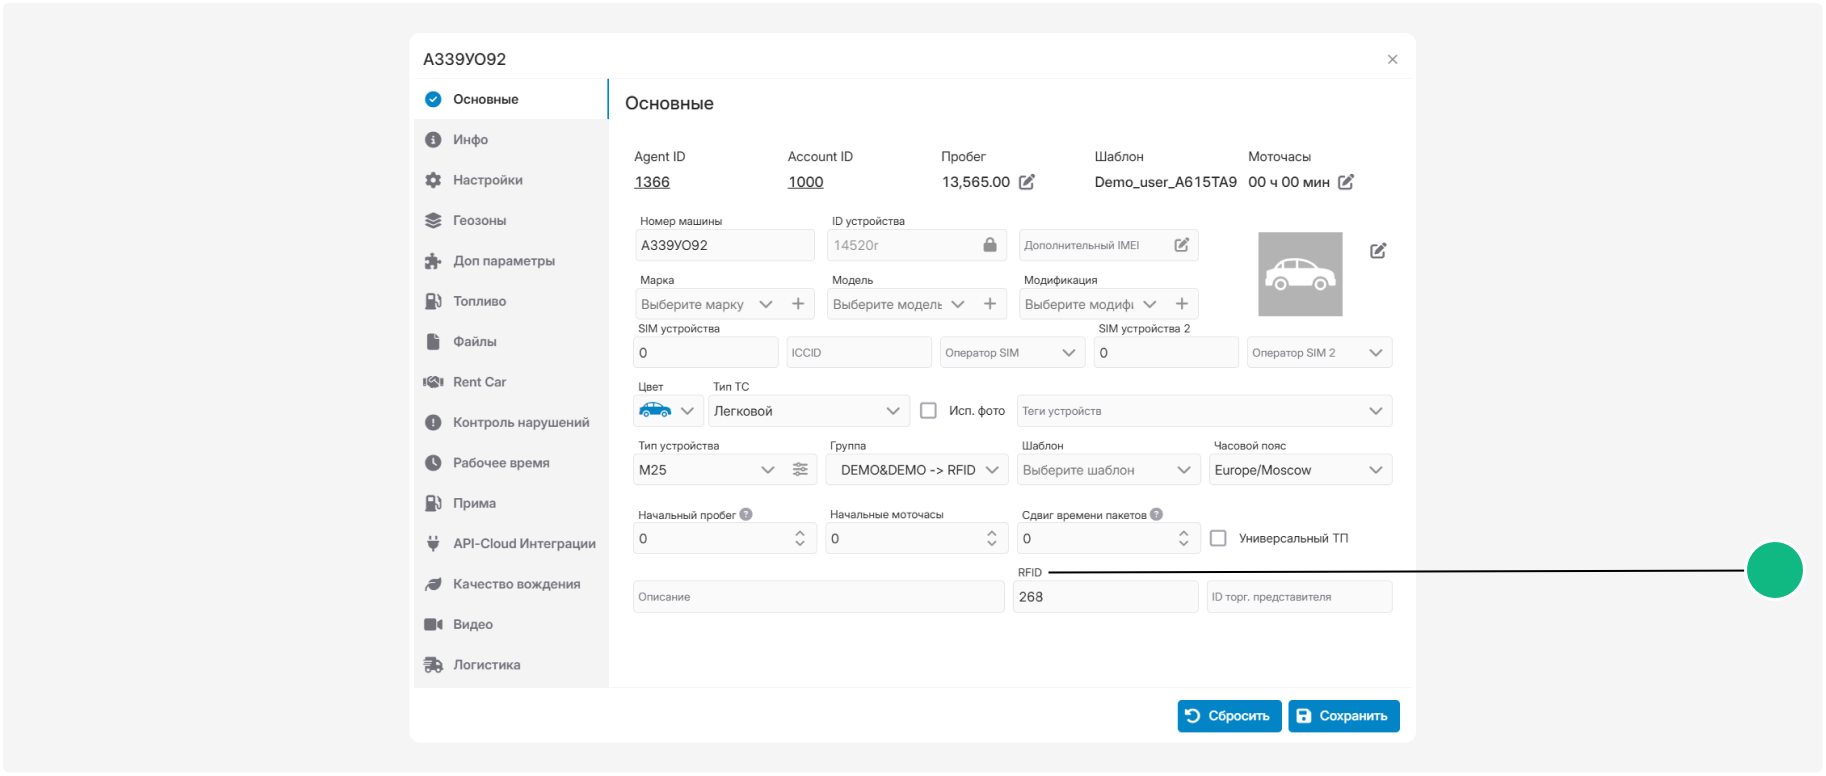Viewport: 1826px width, 776px height.
Task: Click the Сохранить button
Action: [x=1343, y=716]
